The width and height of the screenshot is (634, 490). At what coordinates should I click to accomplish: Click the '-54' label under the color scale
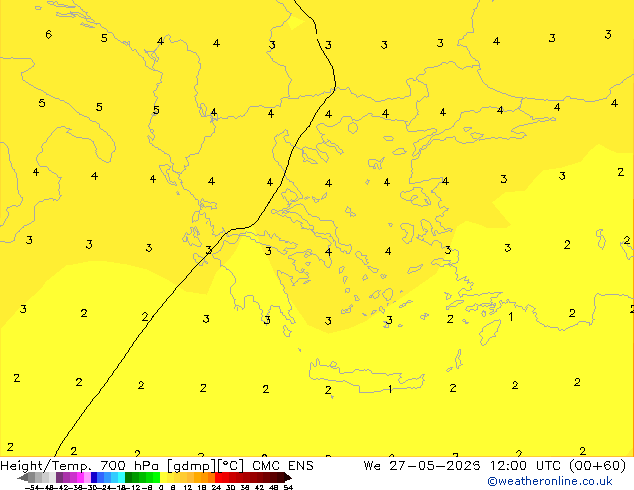pos(32,488)
